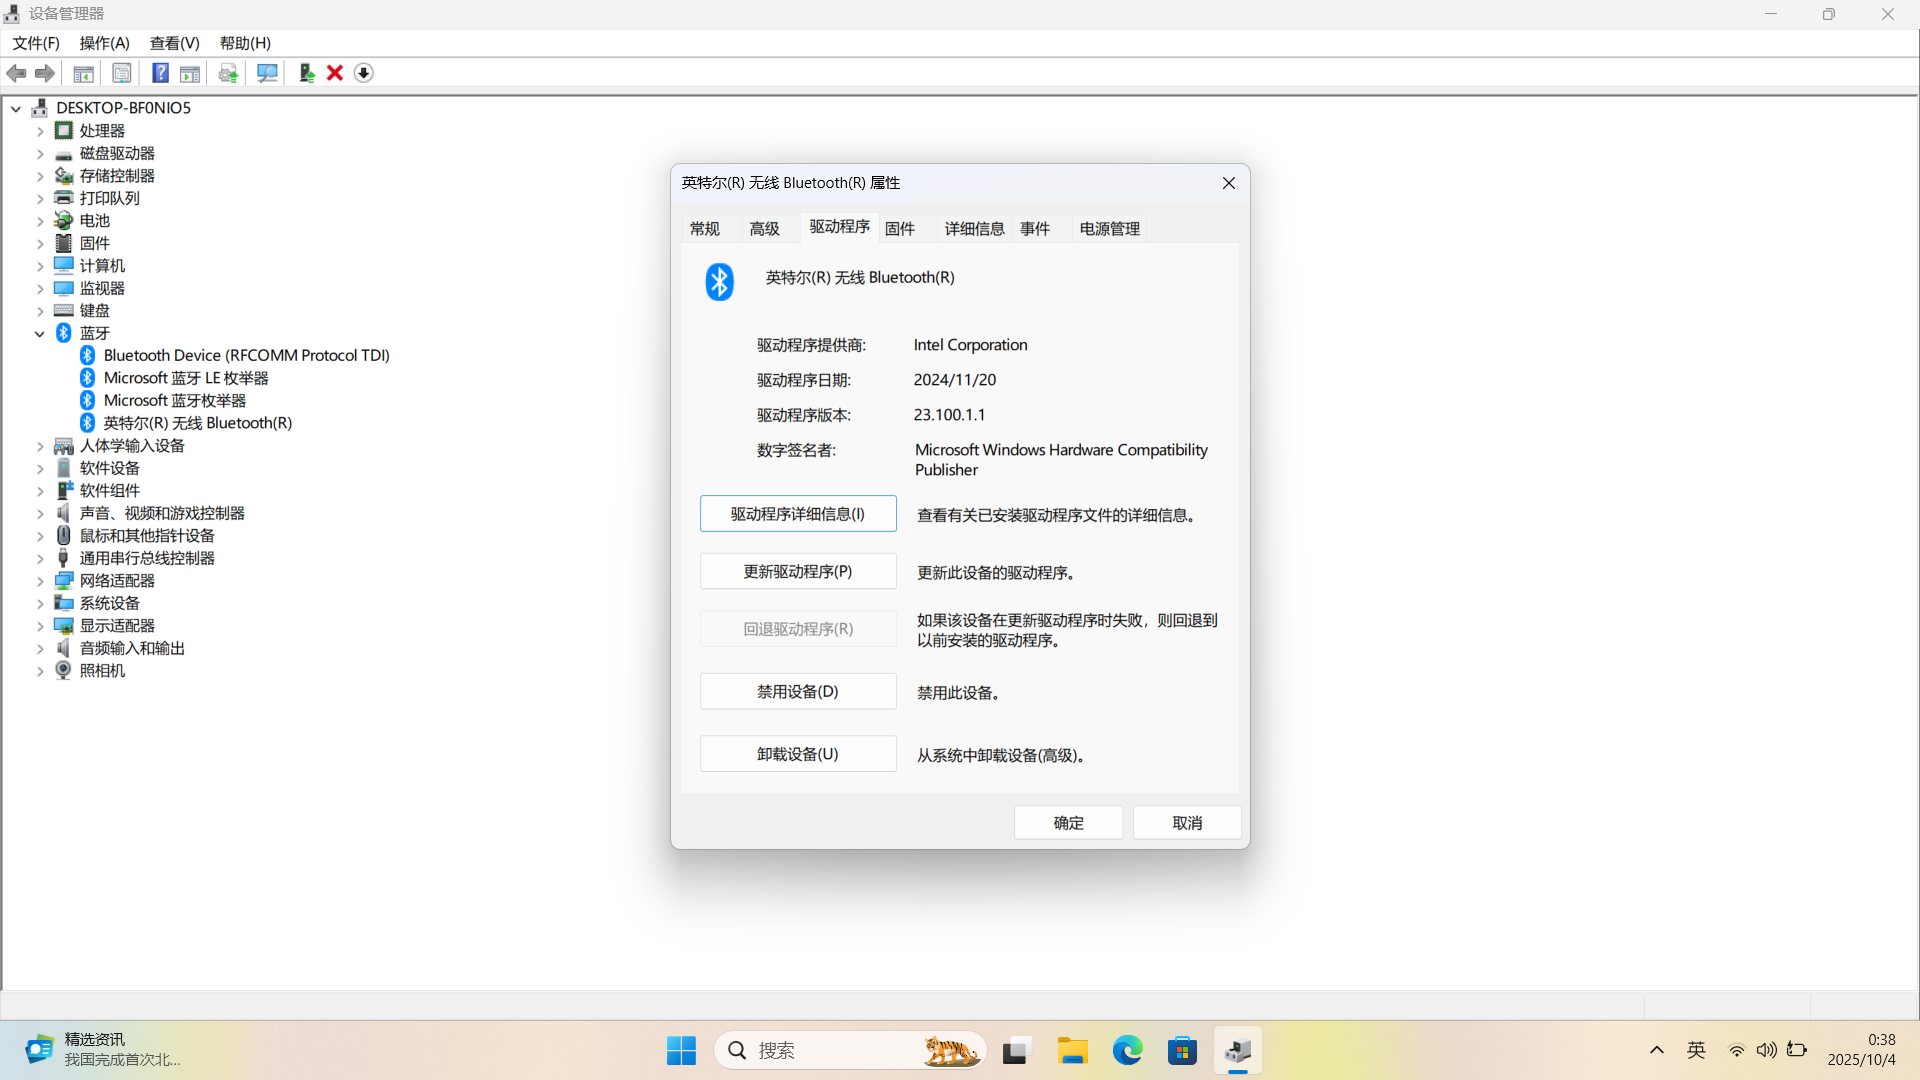Viewport: 1920px width, 1080px height.
Task: Click the properties sheet toolbar icon
Action: [122, 73]
